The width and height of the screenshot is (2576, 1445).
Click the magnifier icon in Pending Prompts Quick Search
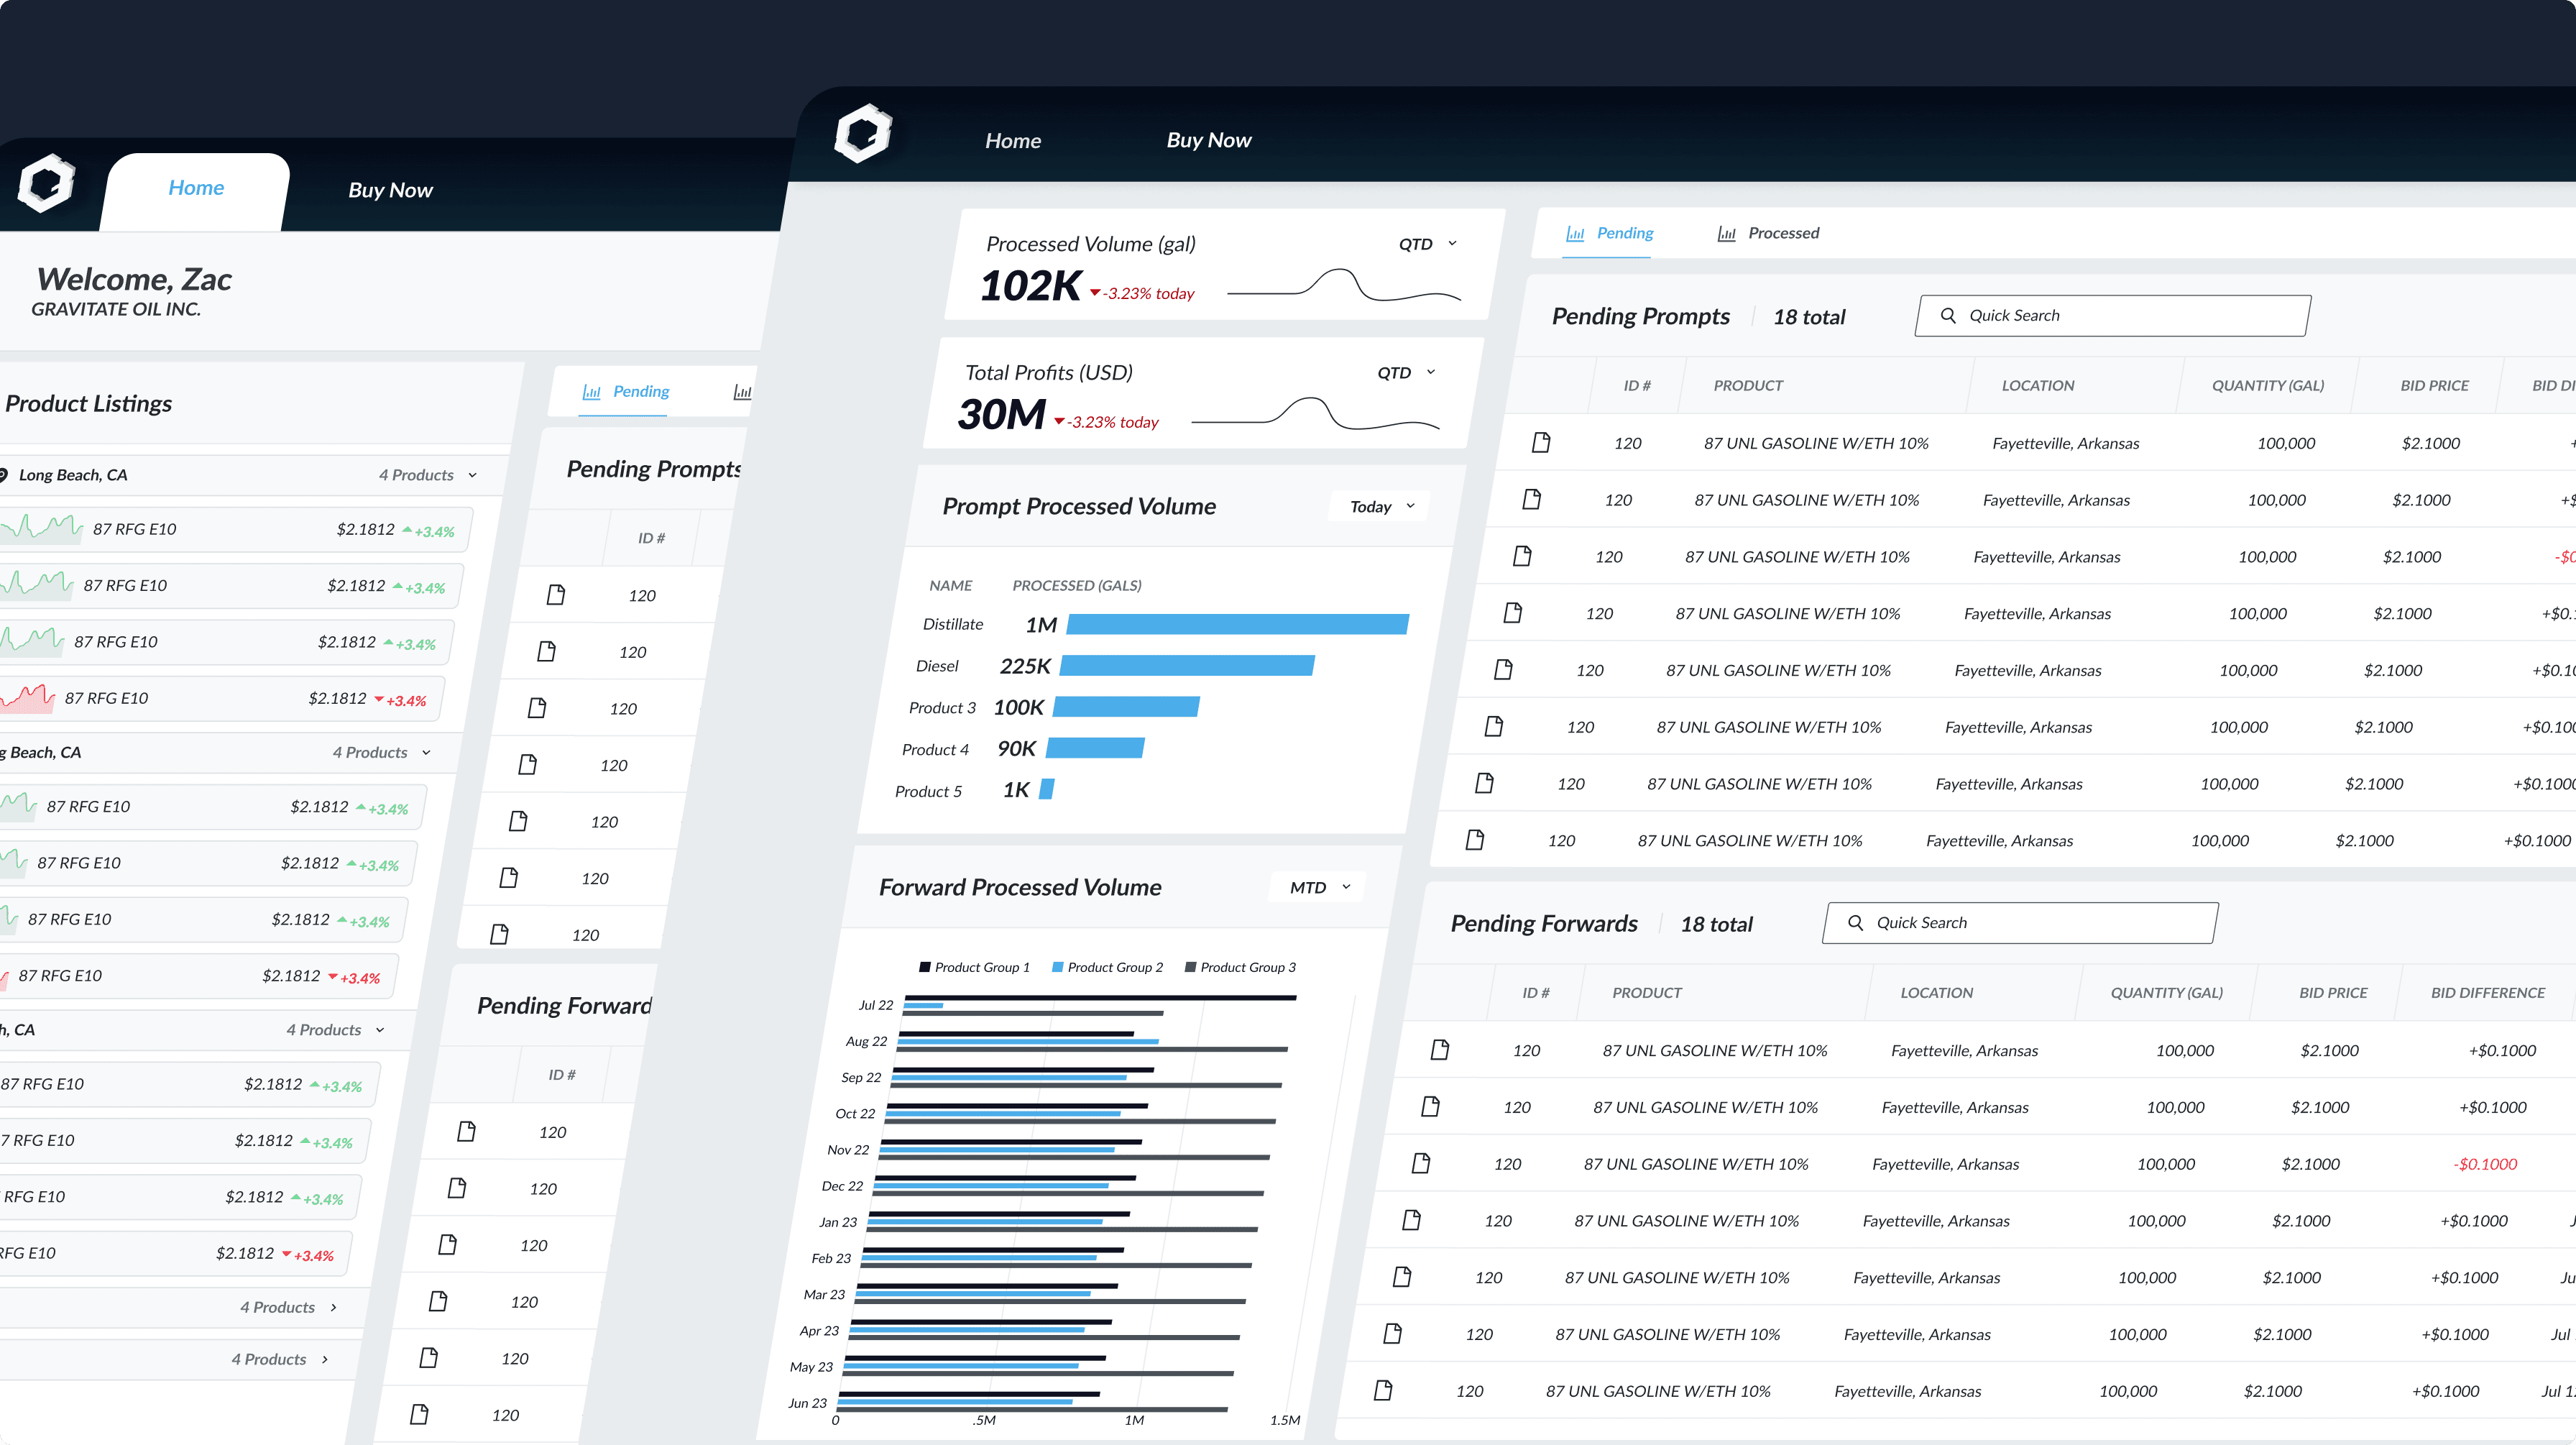click(1948, 316)
